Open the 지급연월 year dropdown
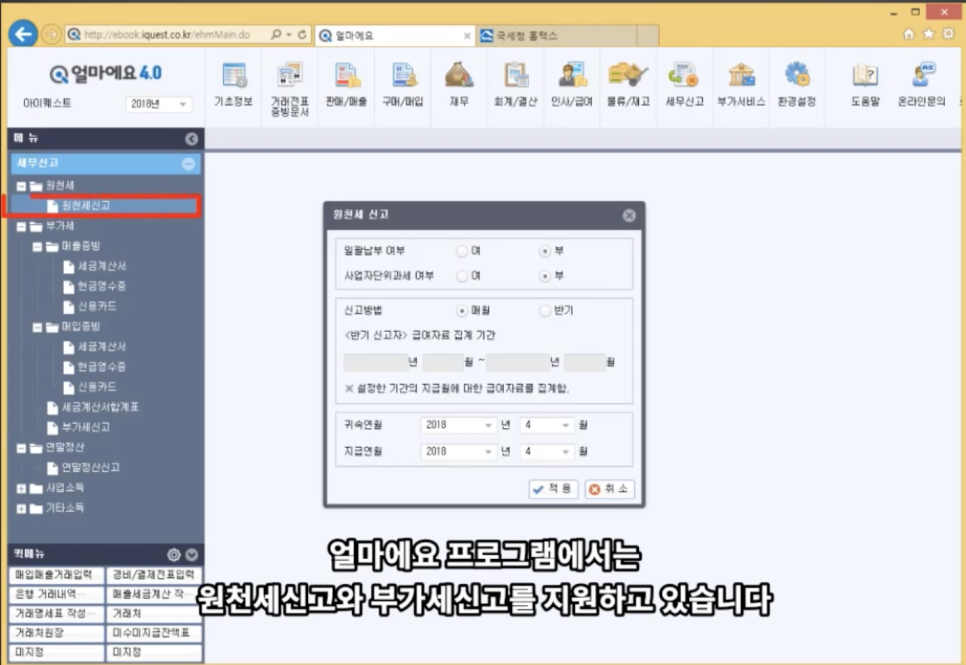Screen dimensions: 966x665 coord(458,452)
